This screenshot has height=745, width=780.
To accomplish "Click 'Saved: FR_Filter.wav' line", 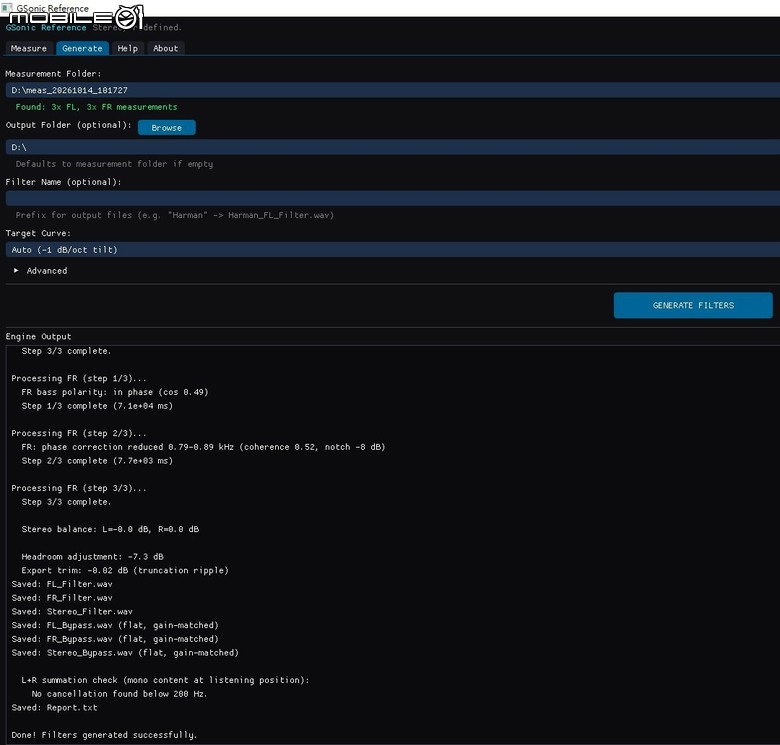I will [x=62, y=598].
